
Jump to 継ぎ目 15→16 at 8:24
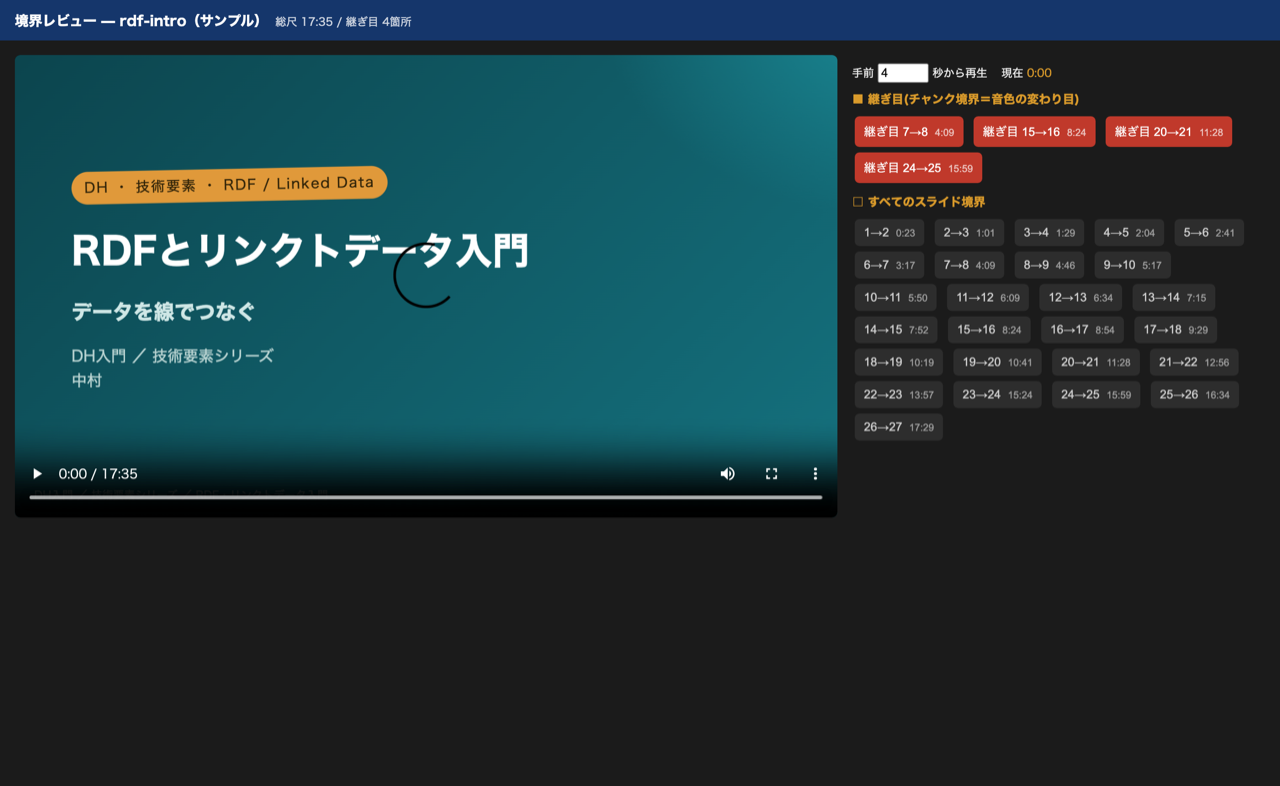(1034, 132)
